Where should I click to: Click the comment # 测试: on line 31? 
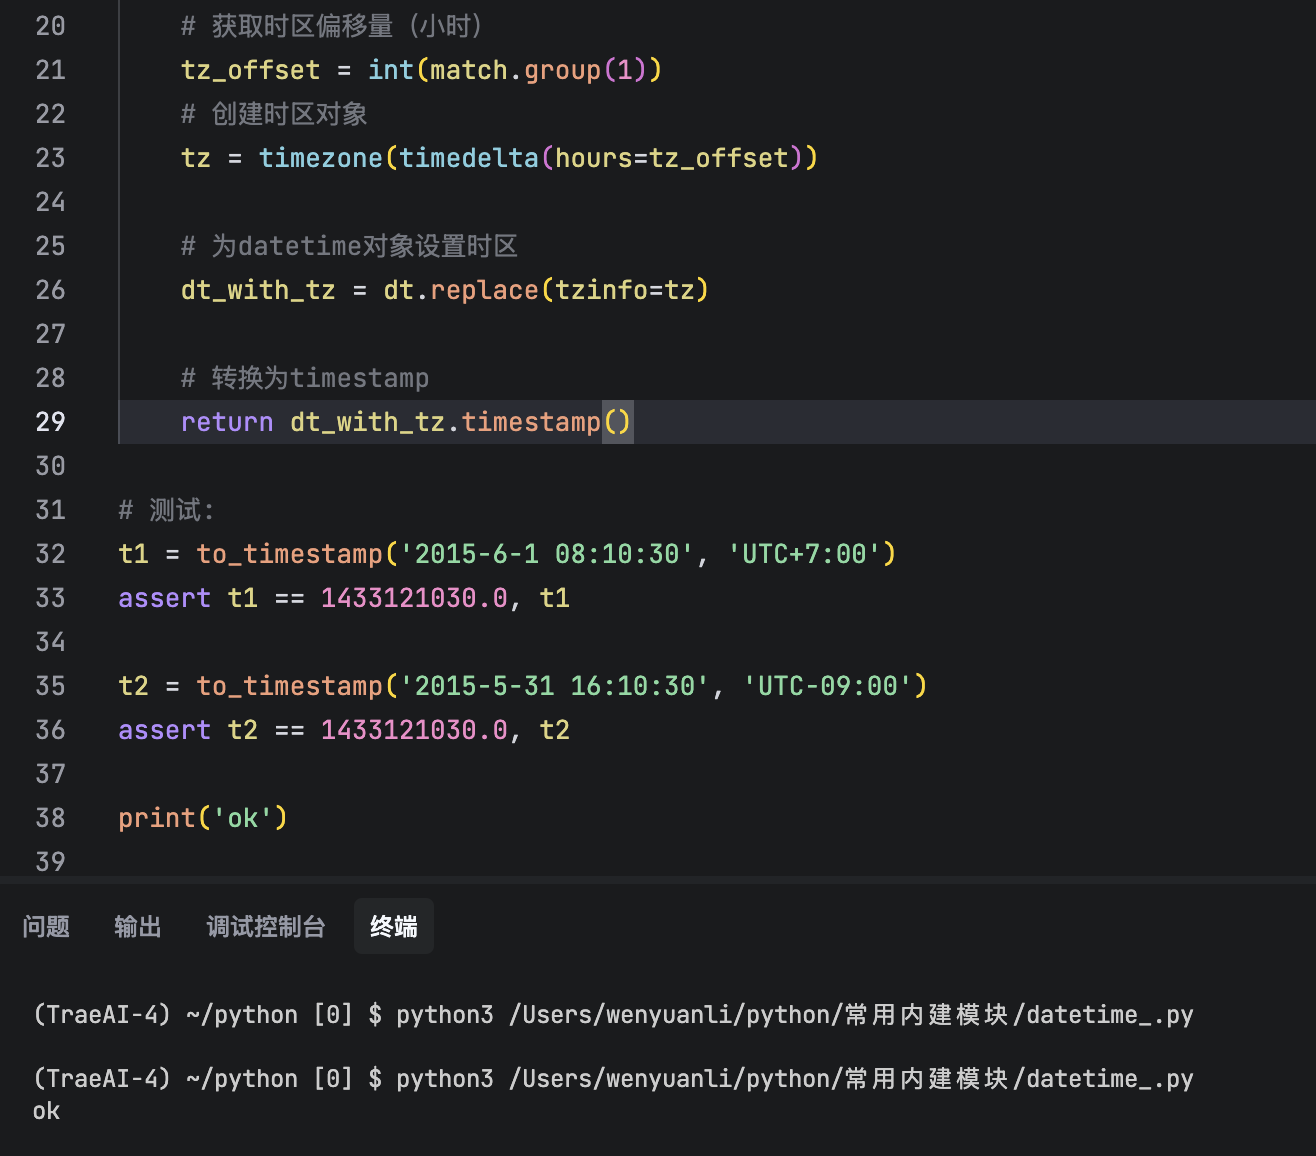[166, 509]
